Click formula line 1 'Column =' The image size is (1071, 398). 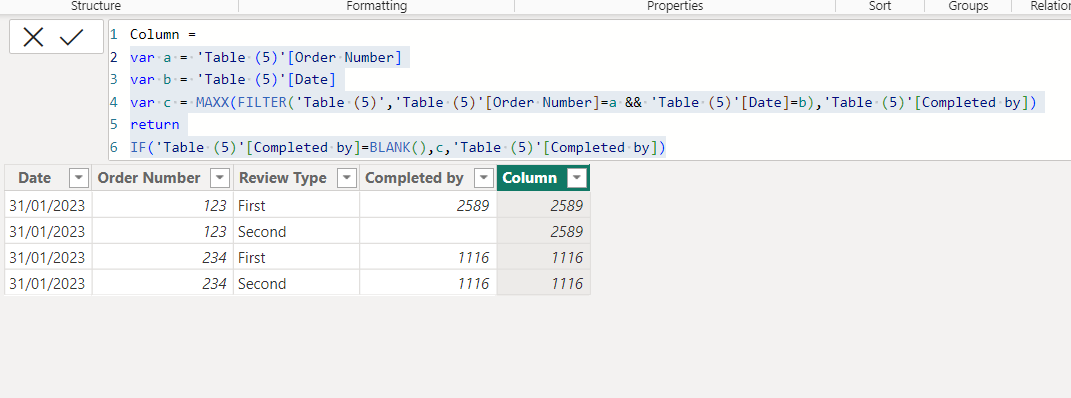click(163, 34)
